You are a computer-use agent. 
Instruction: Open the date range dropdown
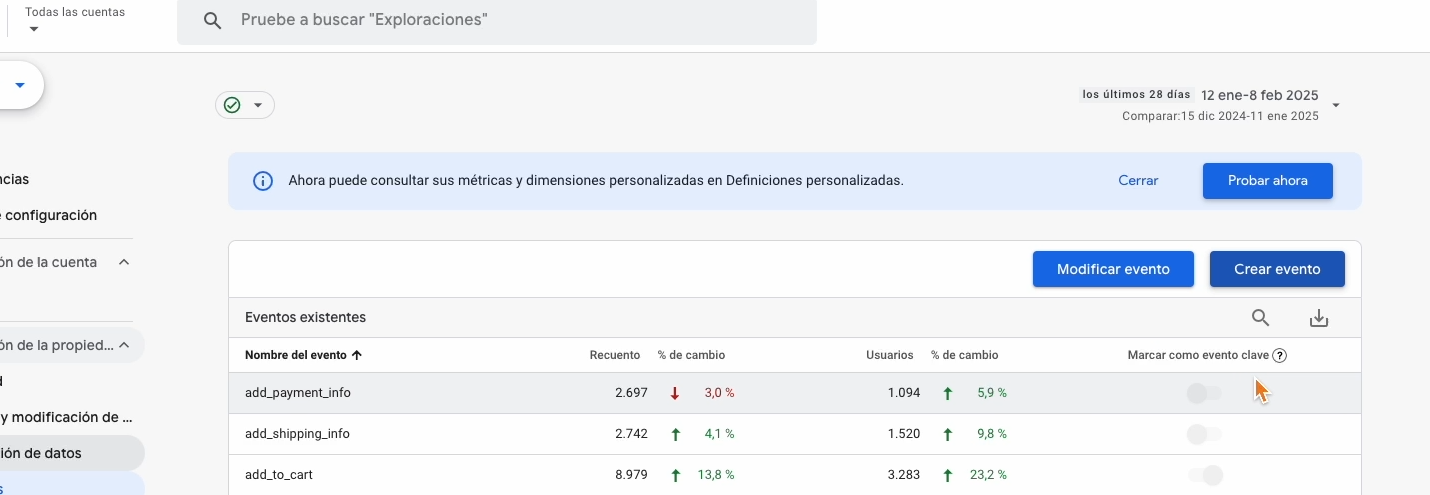click(x=1336, y=105)
